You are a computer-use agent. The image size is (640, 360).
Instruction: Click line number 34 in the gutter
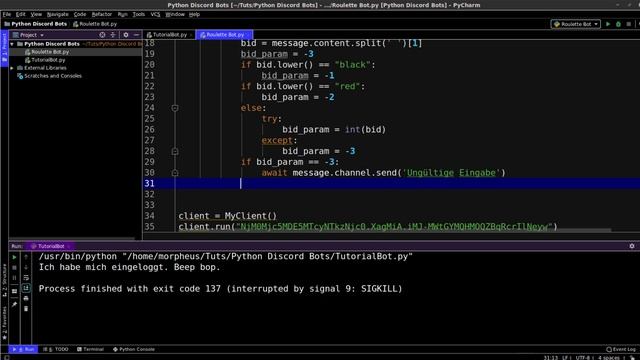click(x=149, y=216)
